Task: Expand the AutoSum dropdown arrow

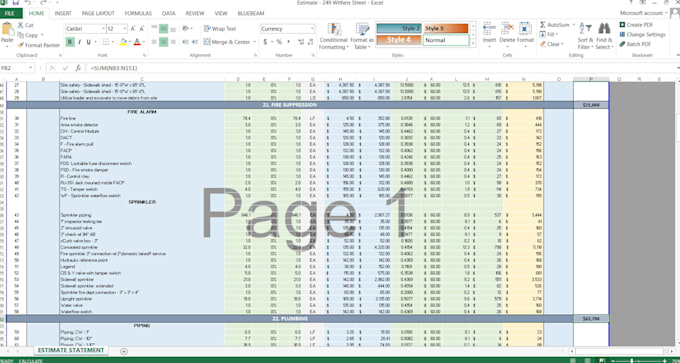Action: click(x=574, y=25)
